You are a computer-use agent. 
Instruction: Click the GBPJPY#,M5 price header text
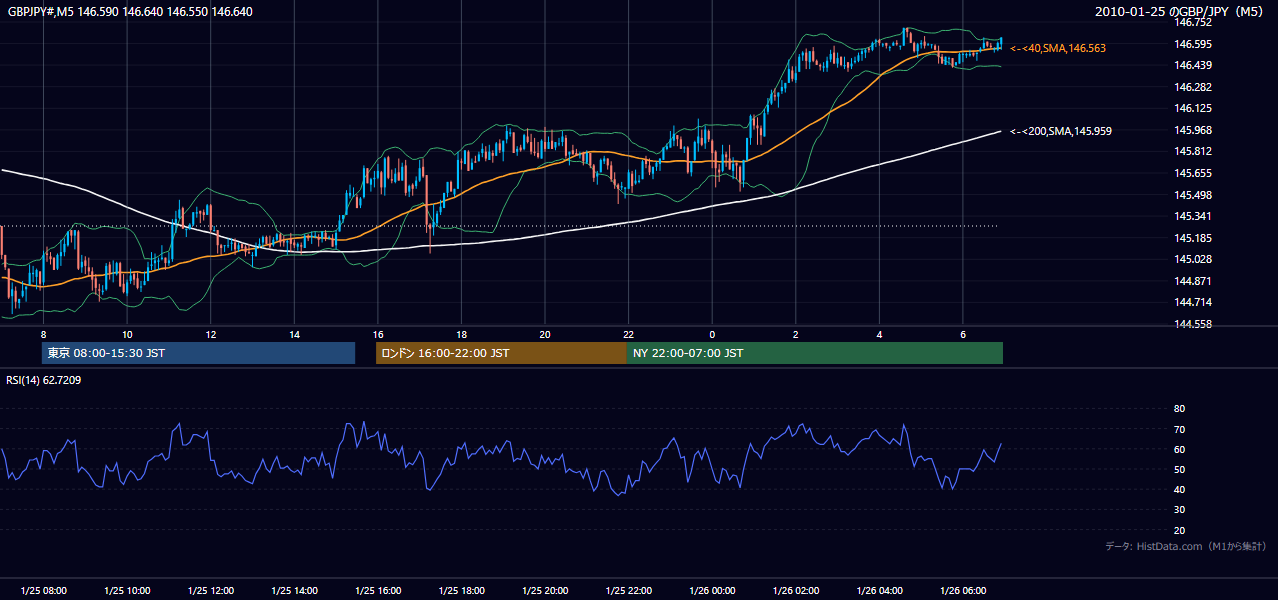pyautogui.click(x=130, y=12)
